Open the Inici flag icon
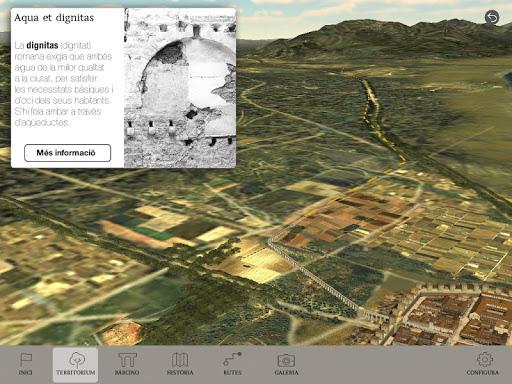The image size is (512, 384). tap(26, 359)
